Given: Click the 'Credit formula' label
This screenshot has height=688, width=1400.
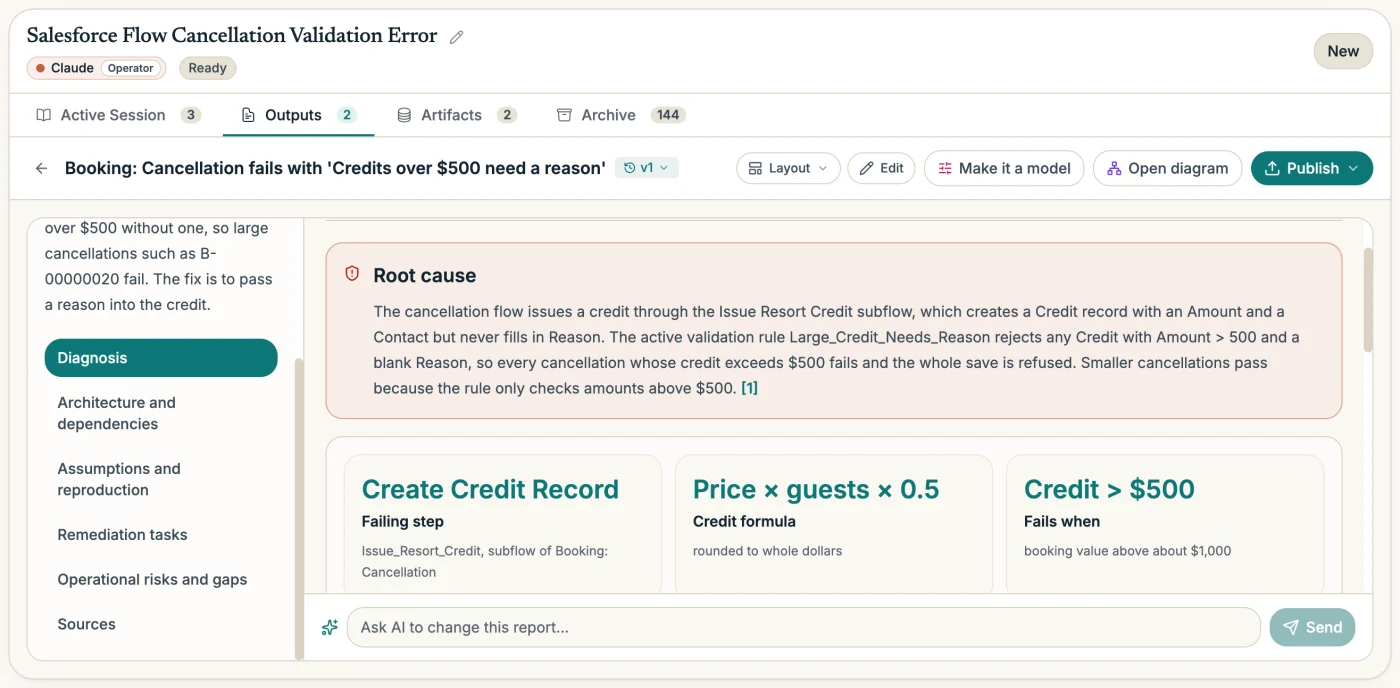Looking at the screenshot, I should pyautogui.click(x=744, y=521).
